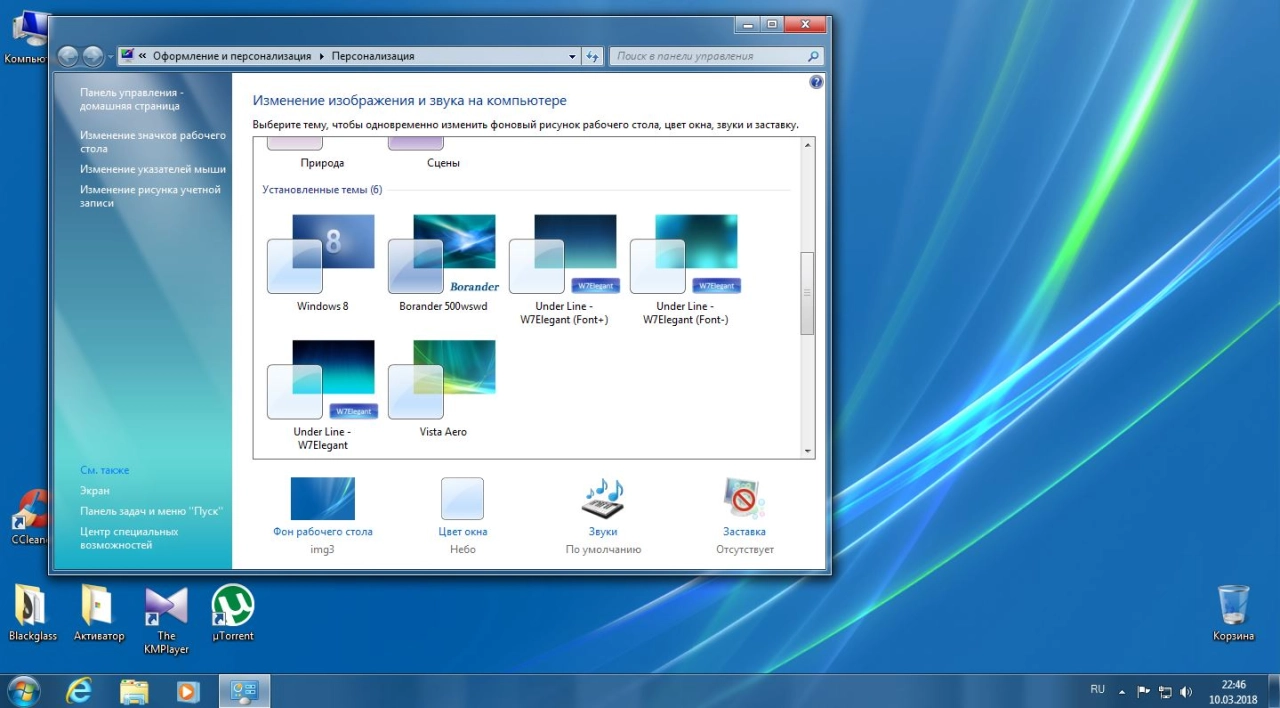Go back with the Back arrow button
The height and width of the screenshot is (708, 1280).
tap(68, 57)
